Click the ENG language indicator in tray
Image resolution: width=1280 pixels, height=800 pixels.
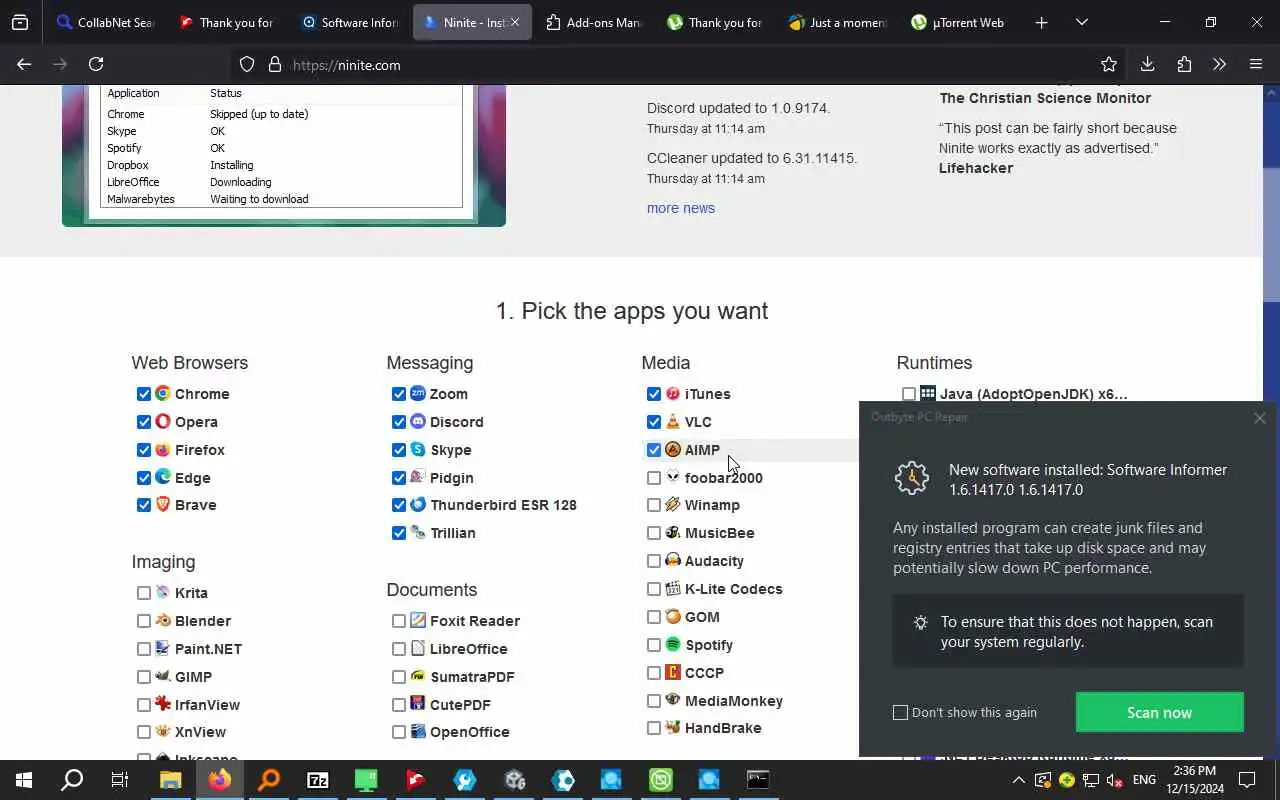click(x=1144, y=780)
